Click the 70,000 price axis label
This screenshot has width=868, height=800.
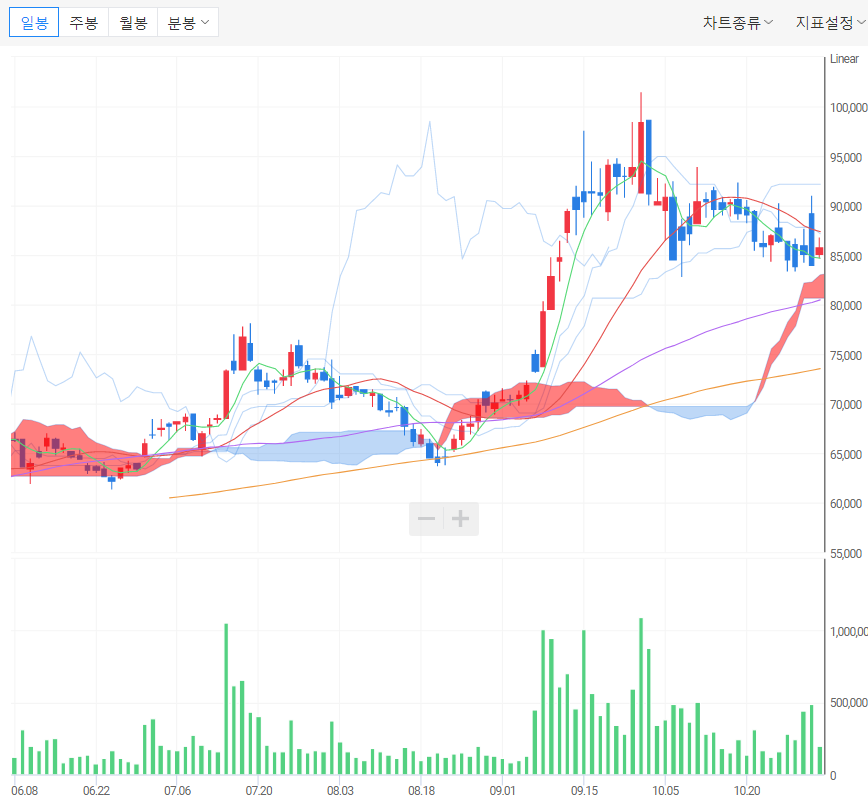click(x=846, y=405)
